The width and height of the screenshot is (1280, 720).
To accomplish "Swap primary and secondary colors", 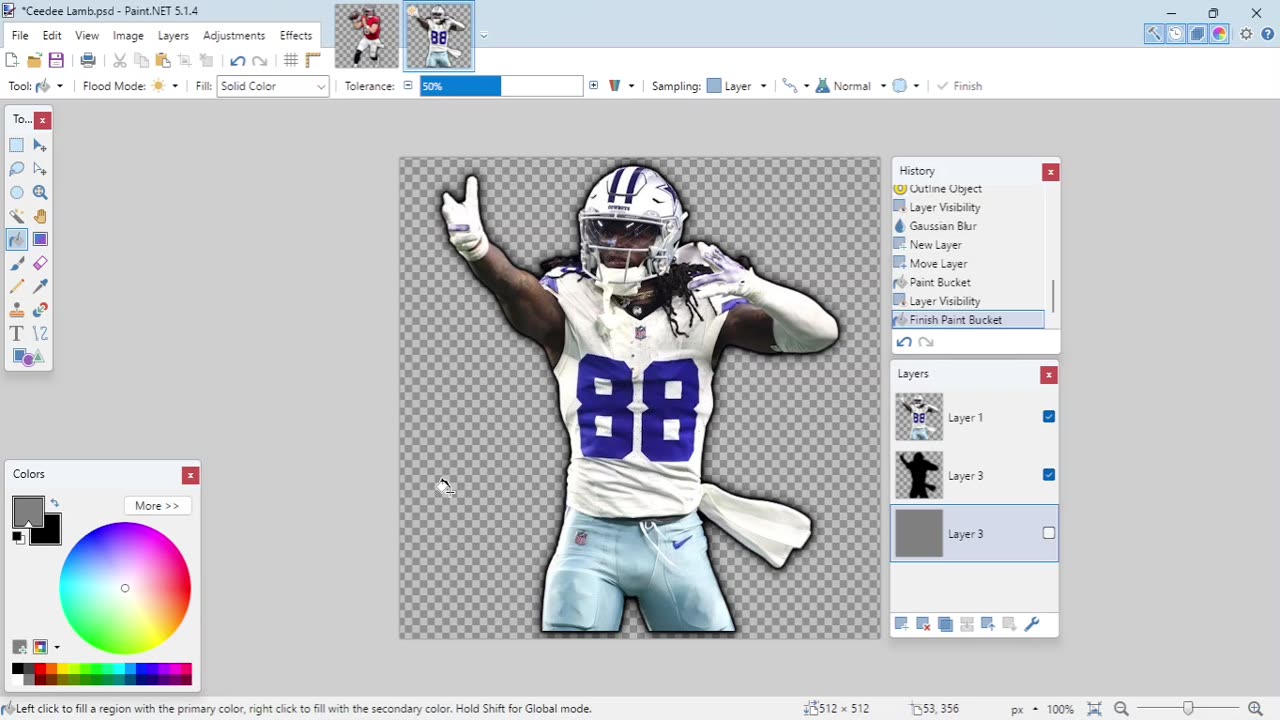I will [x=55, y=503].
